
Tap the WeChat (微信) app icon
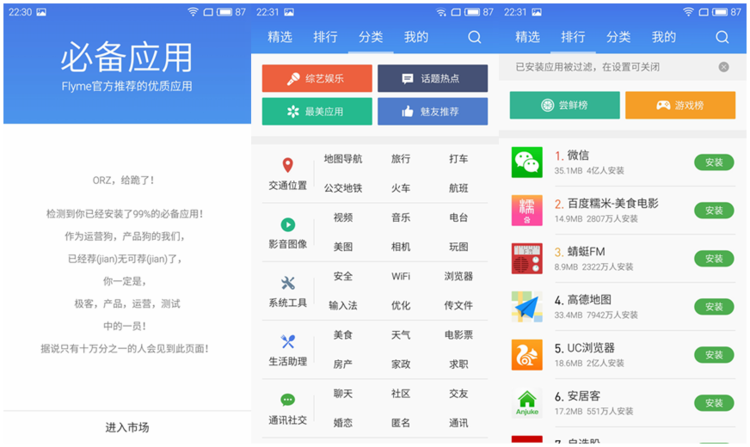click(527, 163)
